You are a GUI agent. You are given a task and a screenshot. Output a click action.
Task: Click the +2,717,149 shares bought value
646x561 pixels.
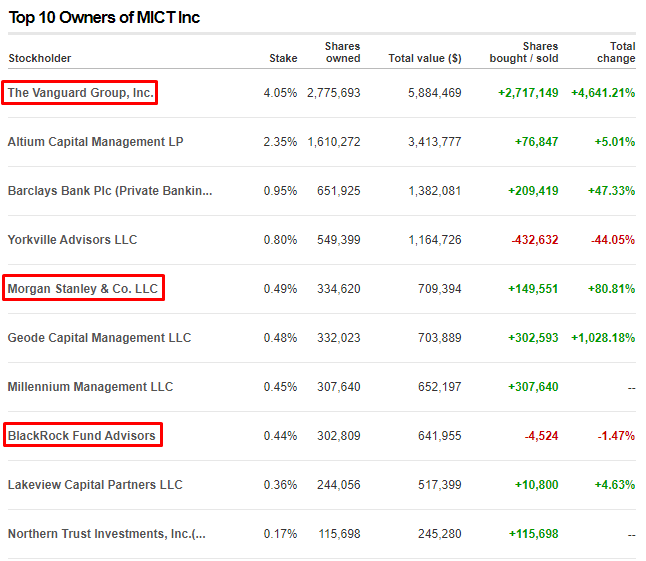point(529,93)
